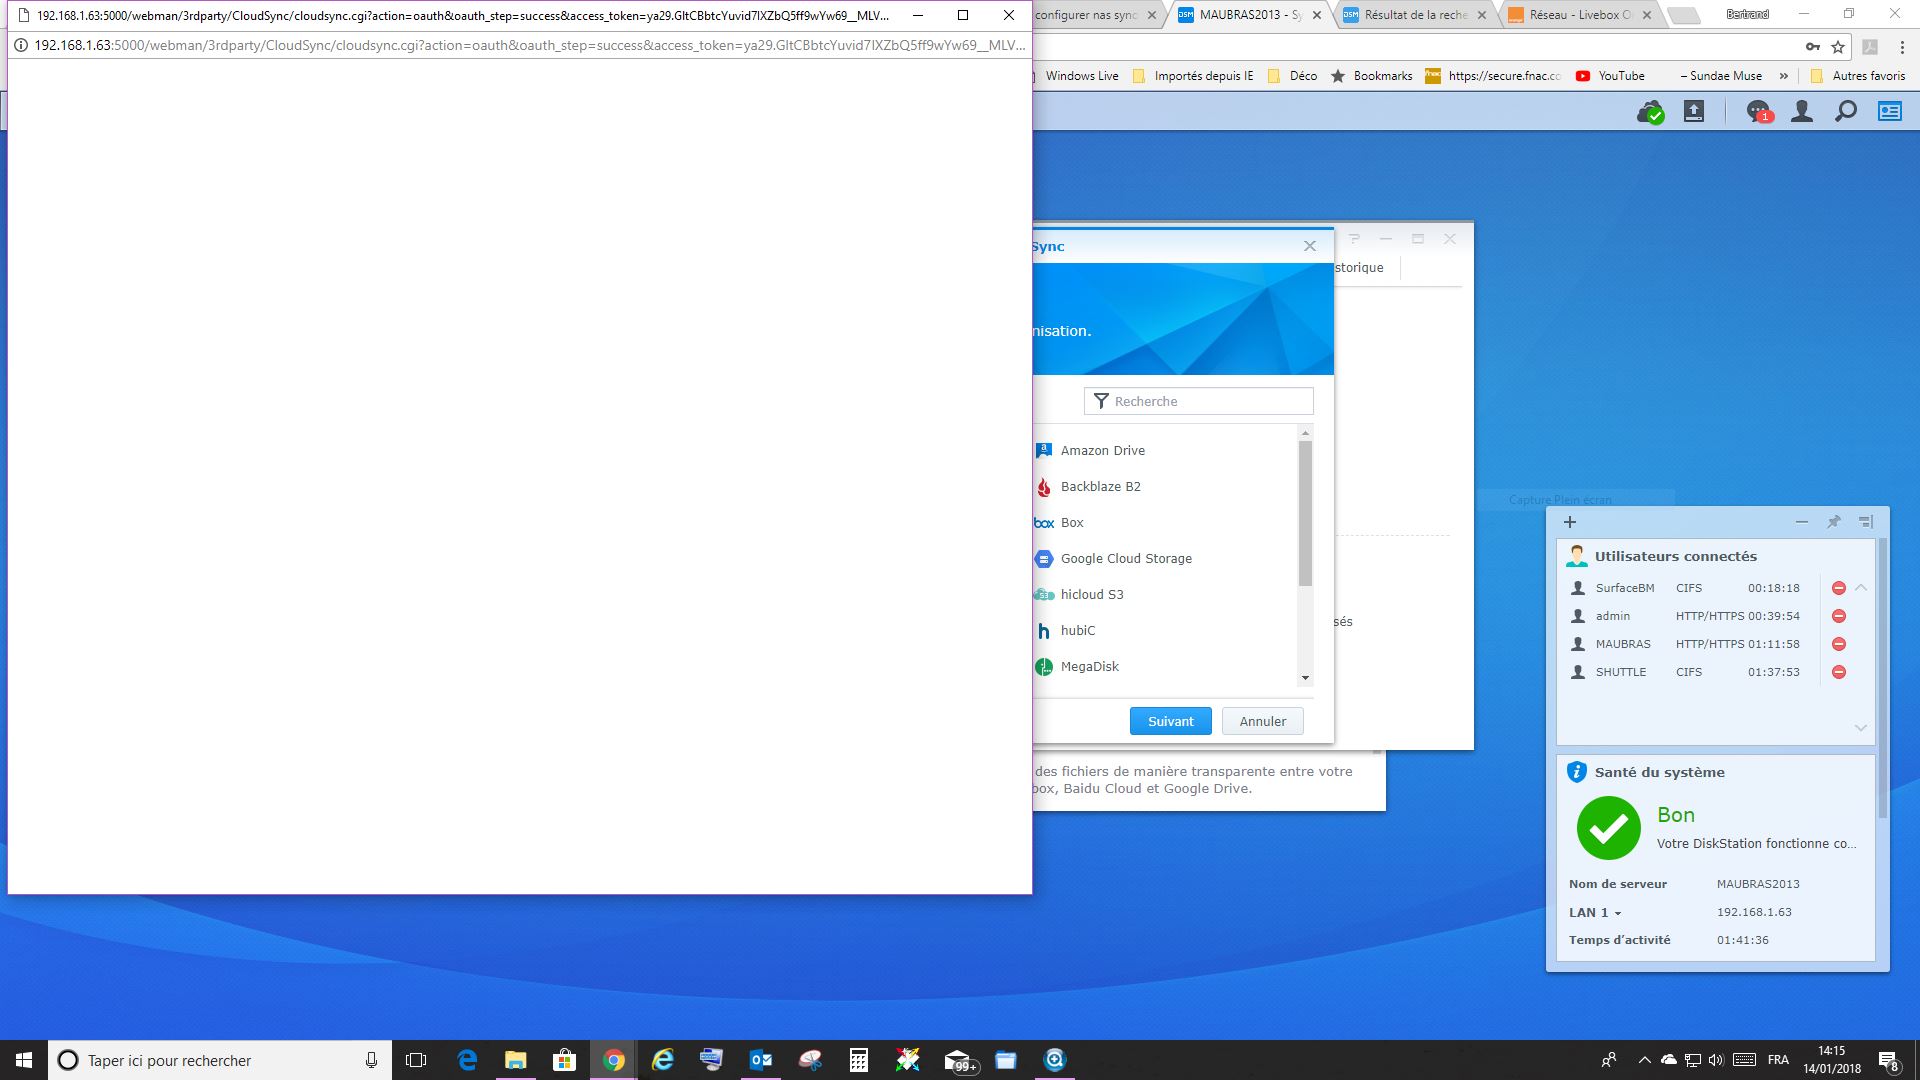
Task: Pin the widget panel
Action: click(x=1834, y=522)
